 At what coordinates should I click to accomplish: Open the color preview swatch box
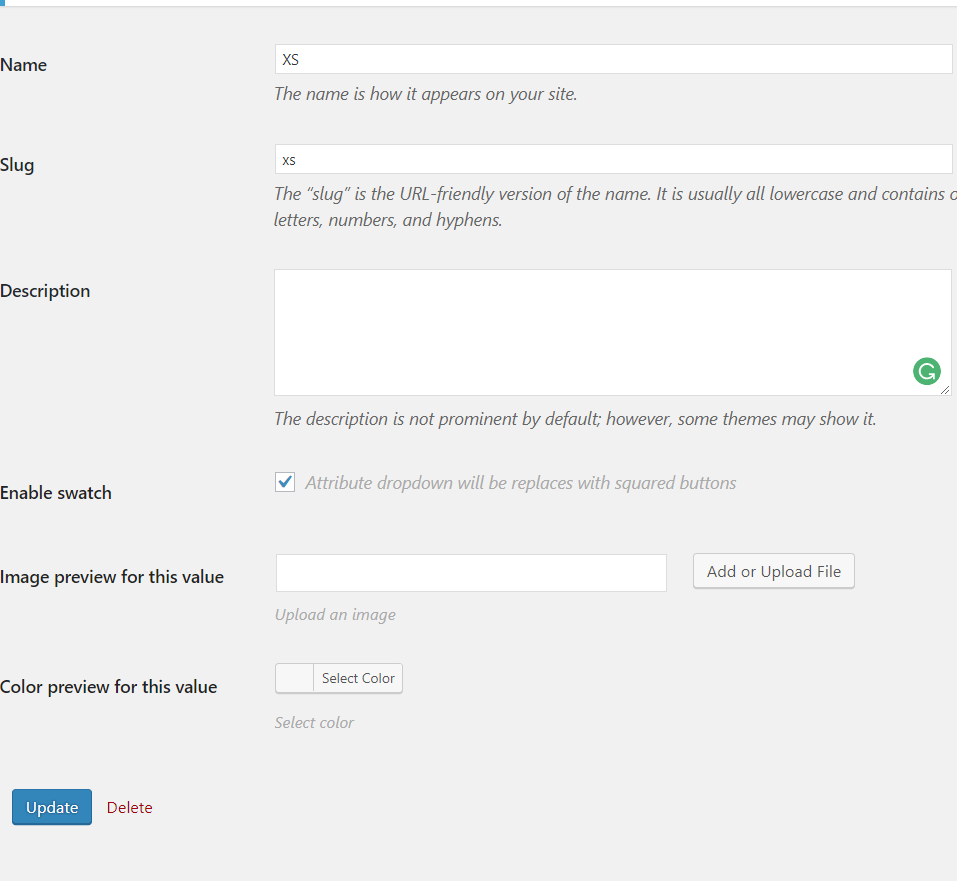pyautogui.click(x=295, y=678)
